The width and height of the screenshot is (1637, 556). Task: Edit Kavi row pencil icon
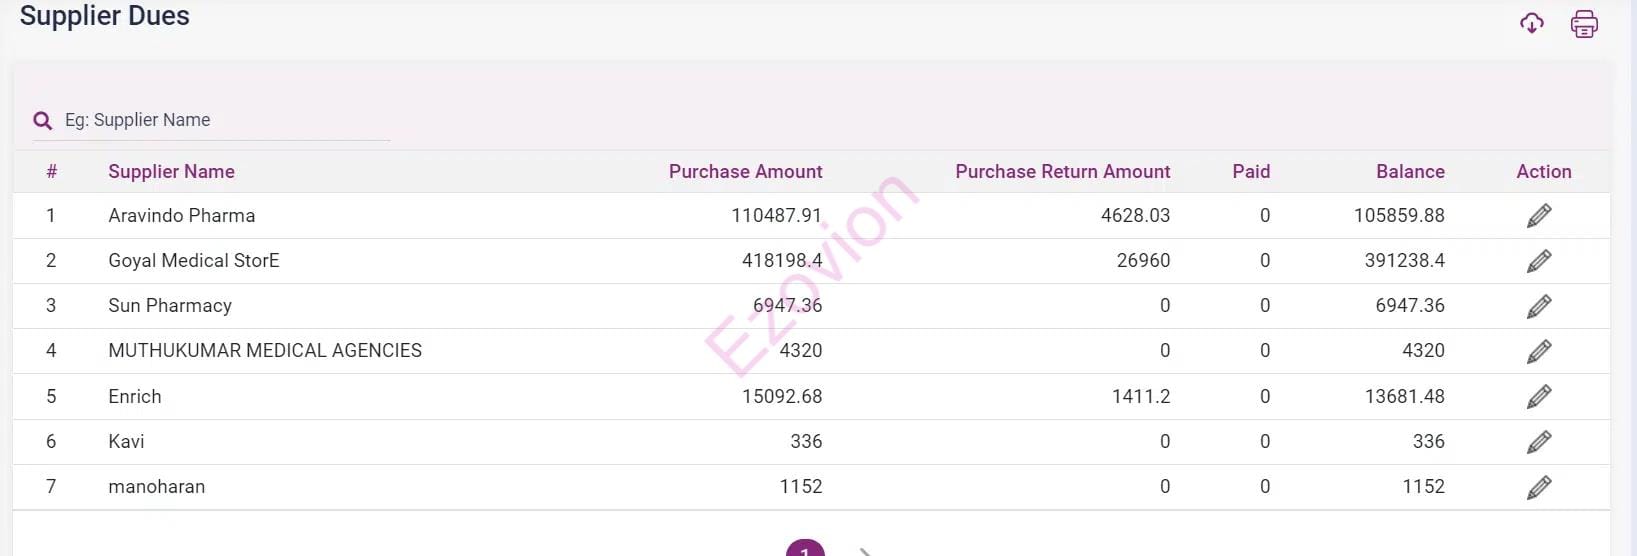pyautogui.click(x=1539, y=442)
